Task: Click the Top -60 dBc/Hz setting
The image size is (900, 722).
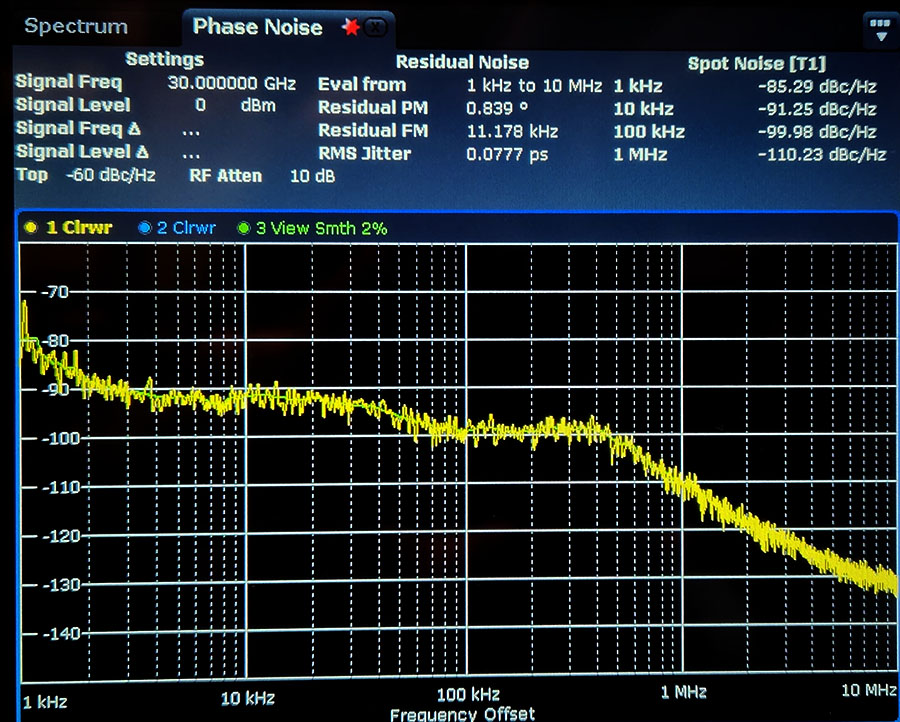Action: pos(86,174)
